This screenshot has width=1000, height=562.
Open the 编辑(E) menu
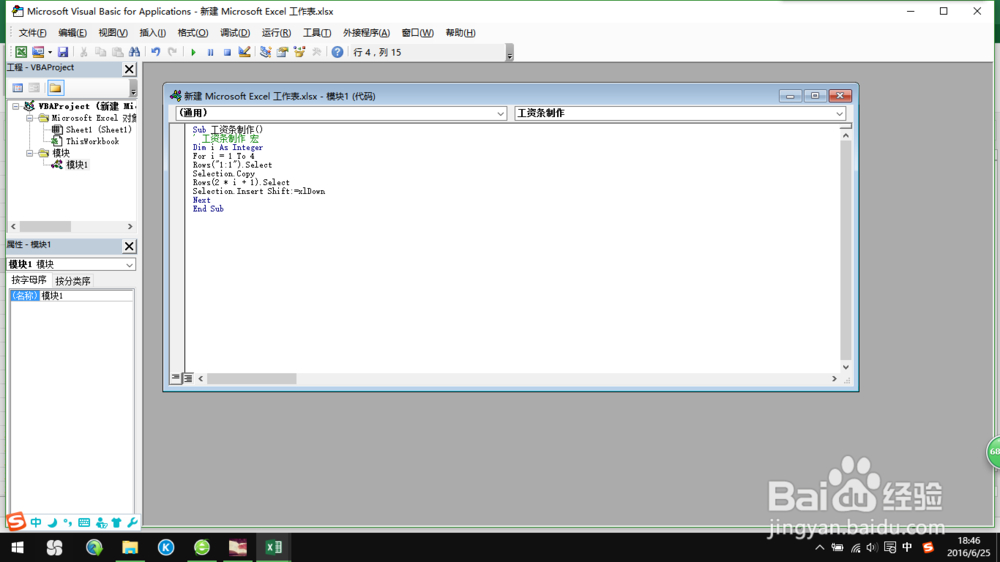click(x=72, y=33)
